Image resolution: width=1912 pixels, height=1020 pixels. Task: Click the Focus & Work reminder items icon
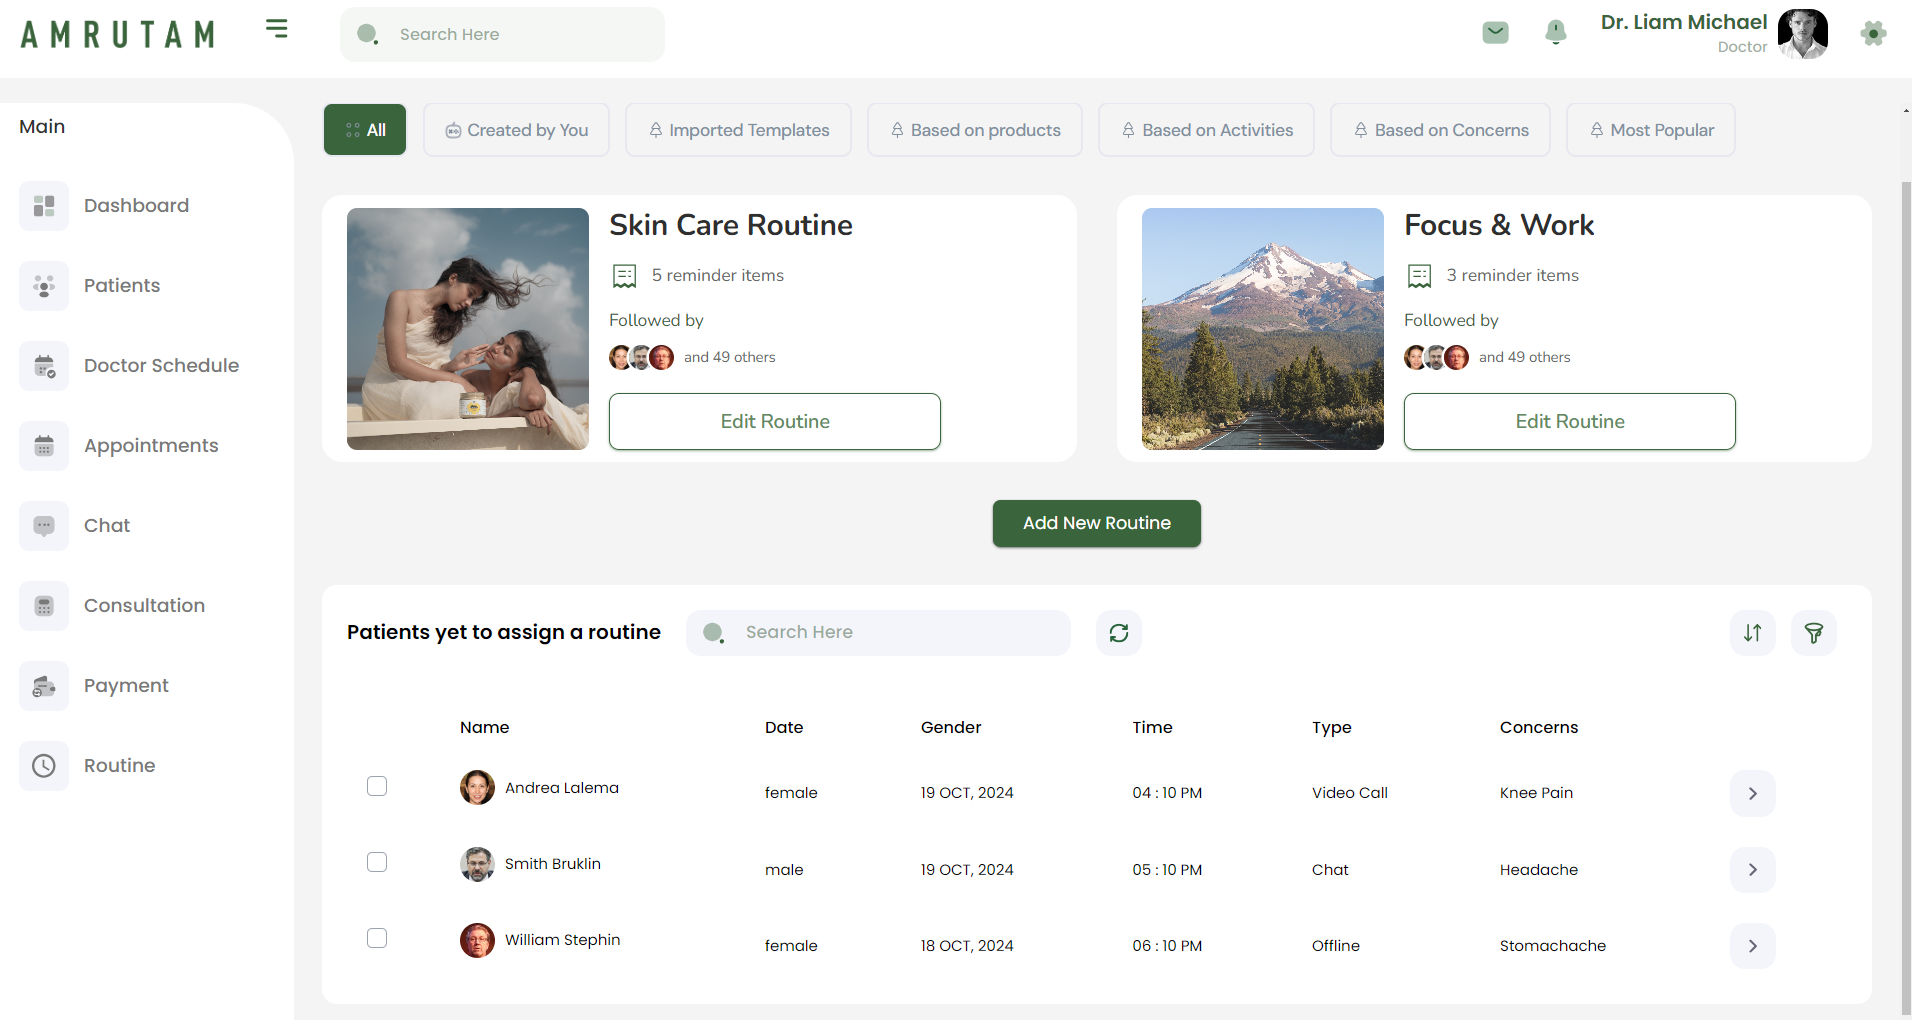1420,276
